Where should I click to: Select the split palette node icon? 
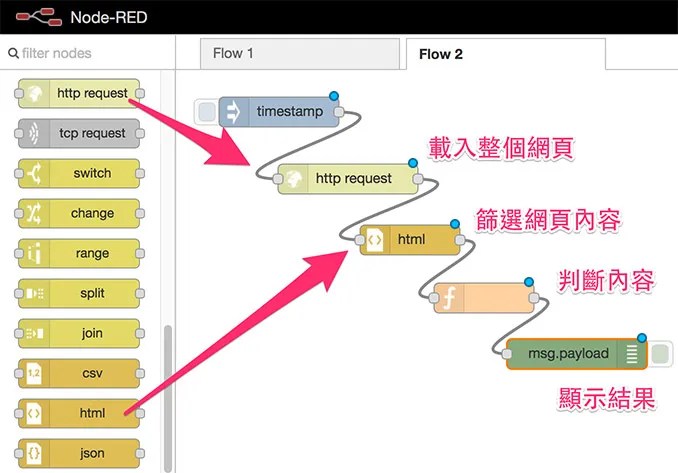pos(34,294)
